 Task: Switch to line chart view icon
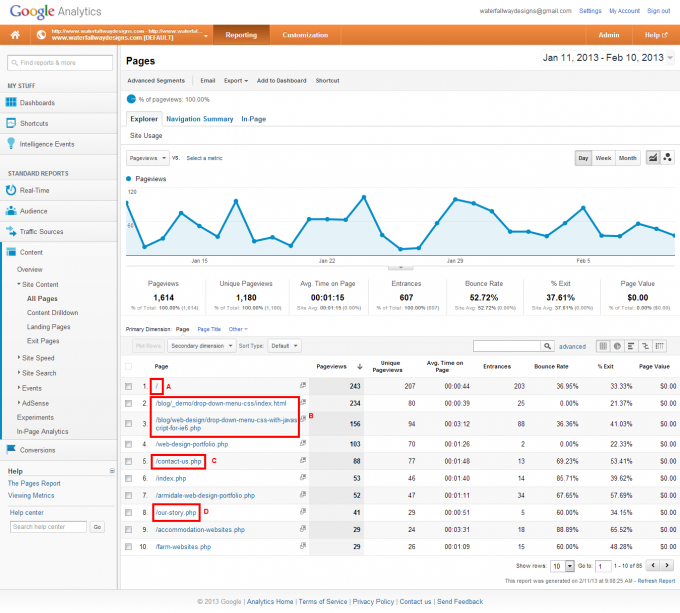click(x=653, y=158)
